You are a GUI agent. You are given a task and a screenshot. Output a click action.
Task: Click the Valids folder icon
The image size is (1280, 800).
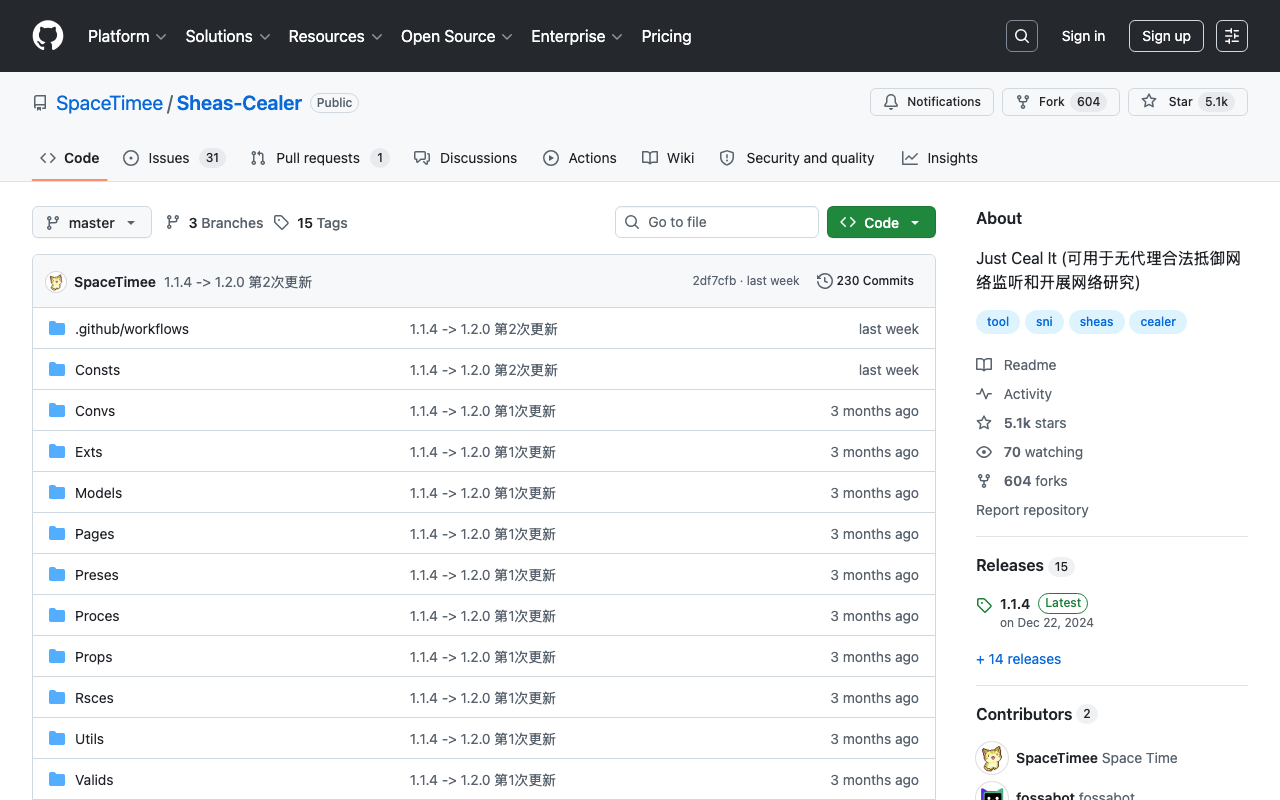pyautogui.click(x=57, y=780)
